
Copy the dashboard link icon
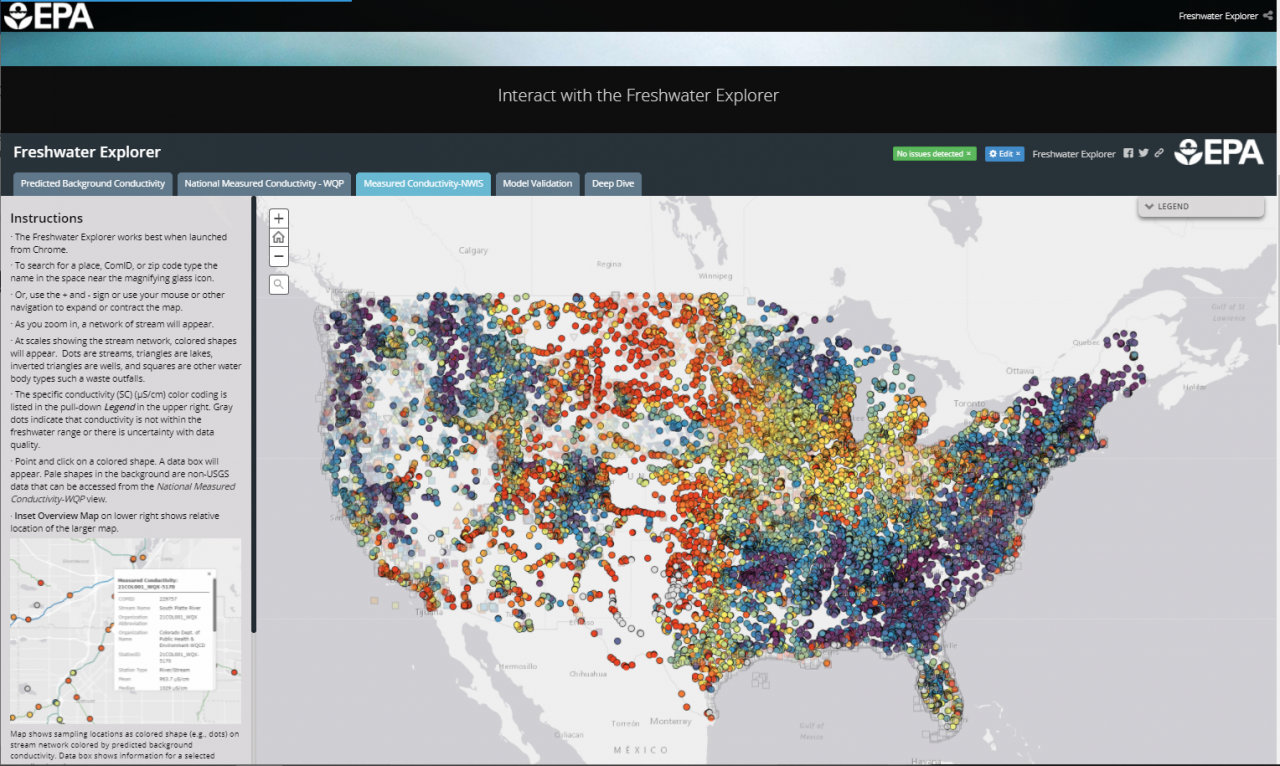[1160, 153]
